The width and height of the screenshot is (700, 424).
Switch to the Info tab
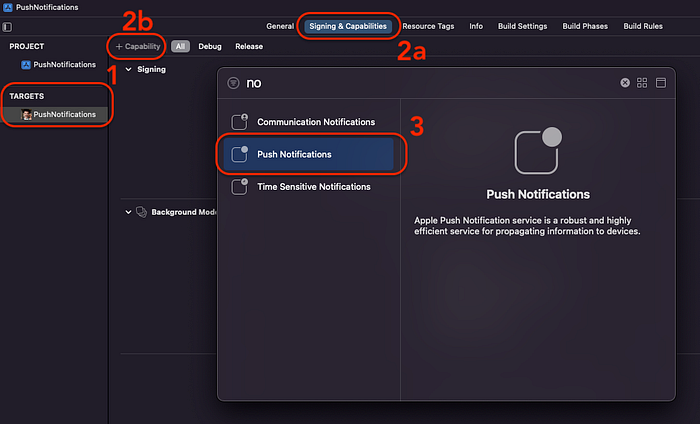coord(476,26)
